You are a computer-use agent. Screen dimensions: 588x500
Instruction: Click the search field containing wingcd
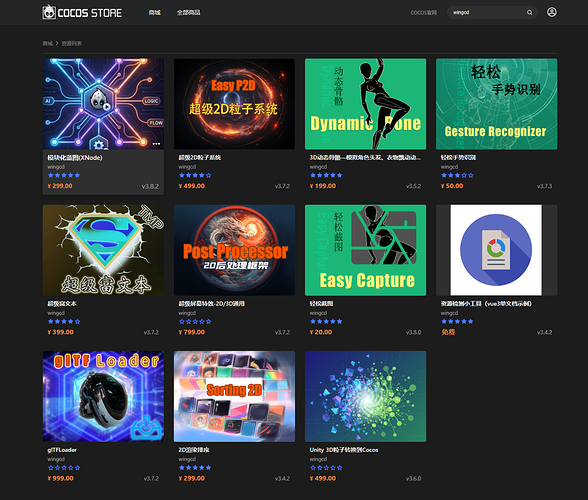[492, 12]
